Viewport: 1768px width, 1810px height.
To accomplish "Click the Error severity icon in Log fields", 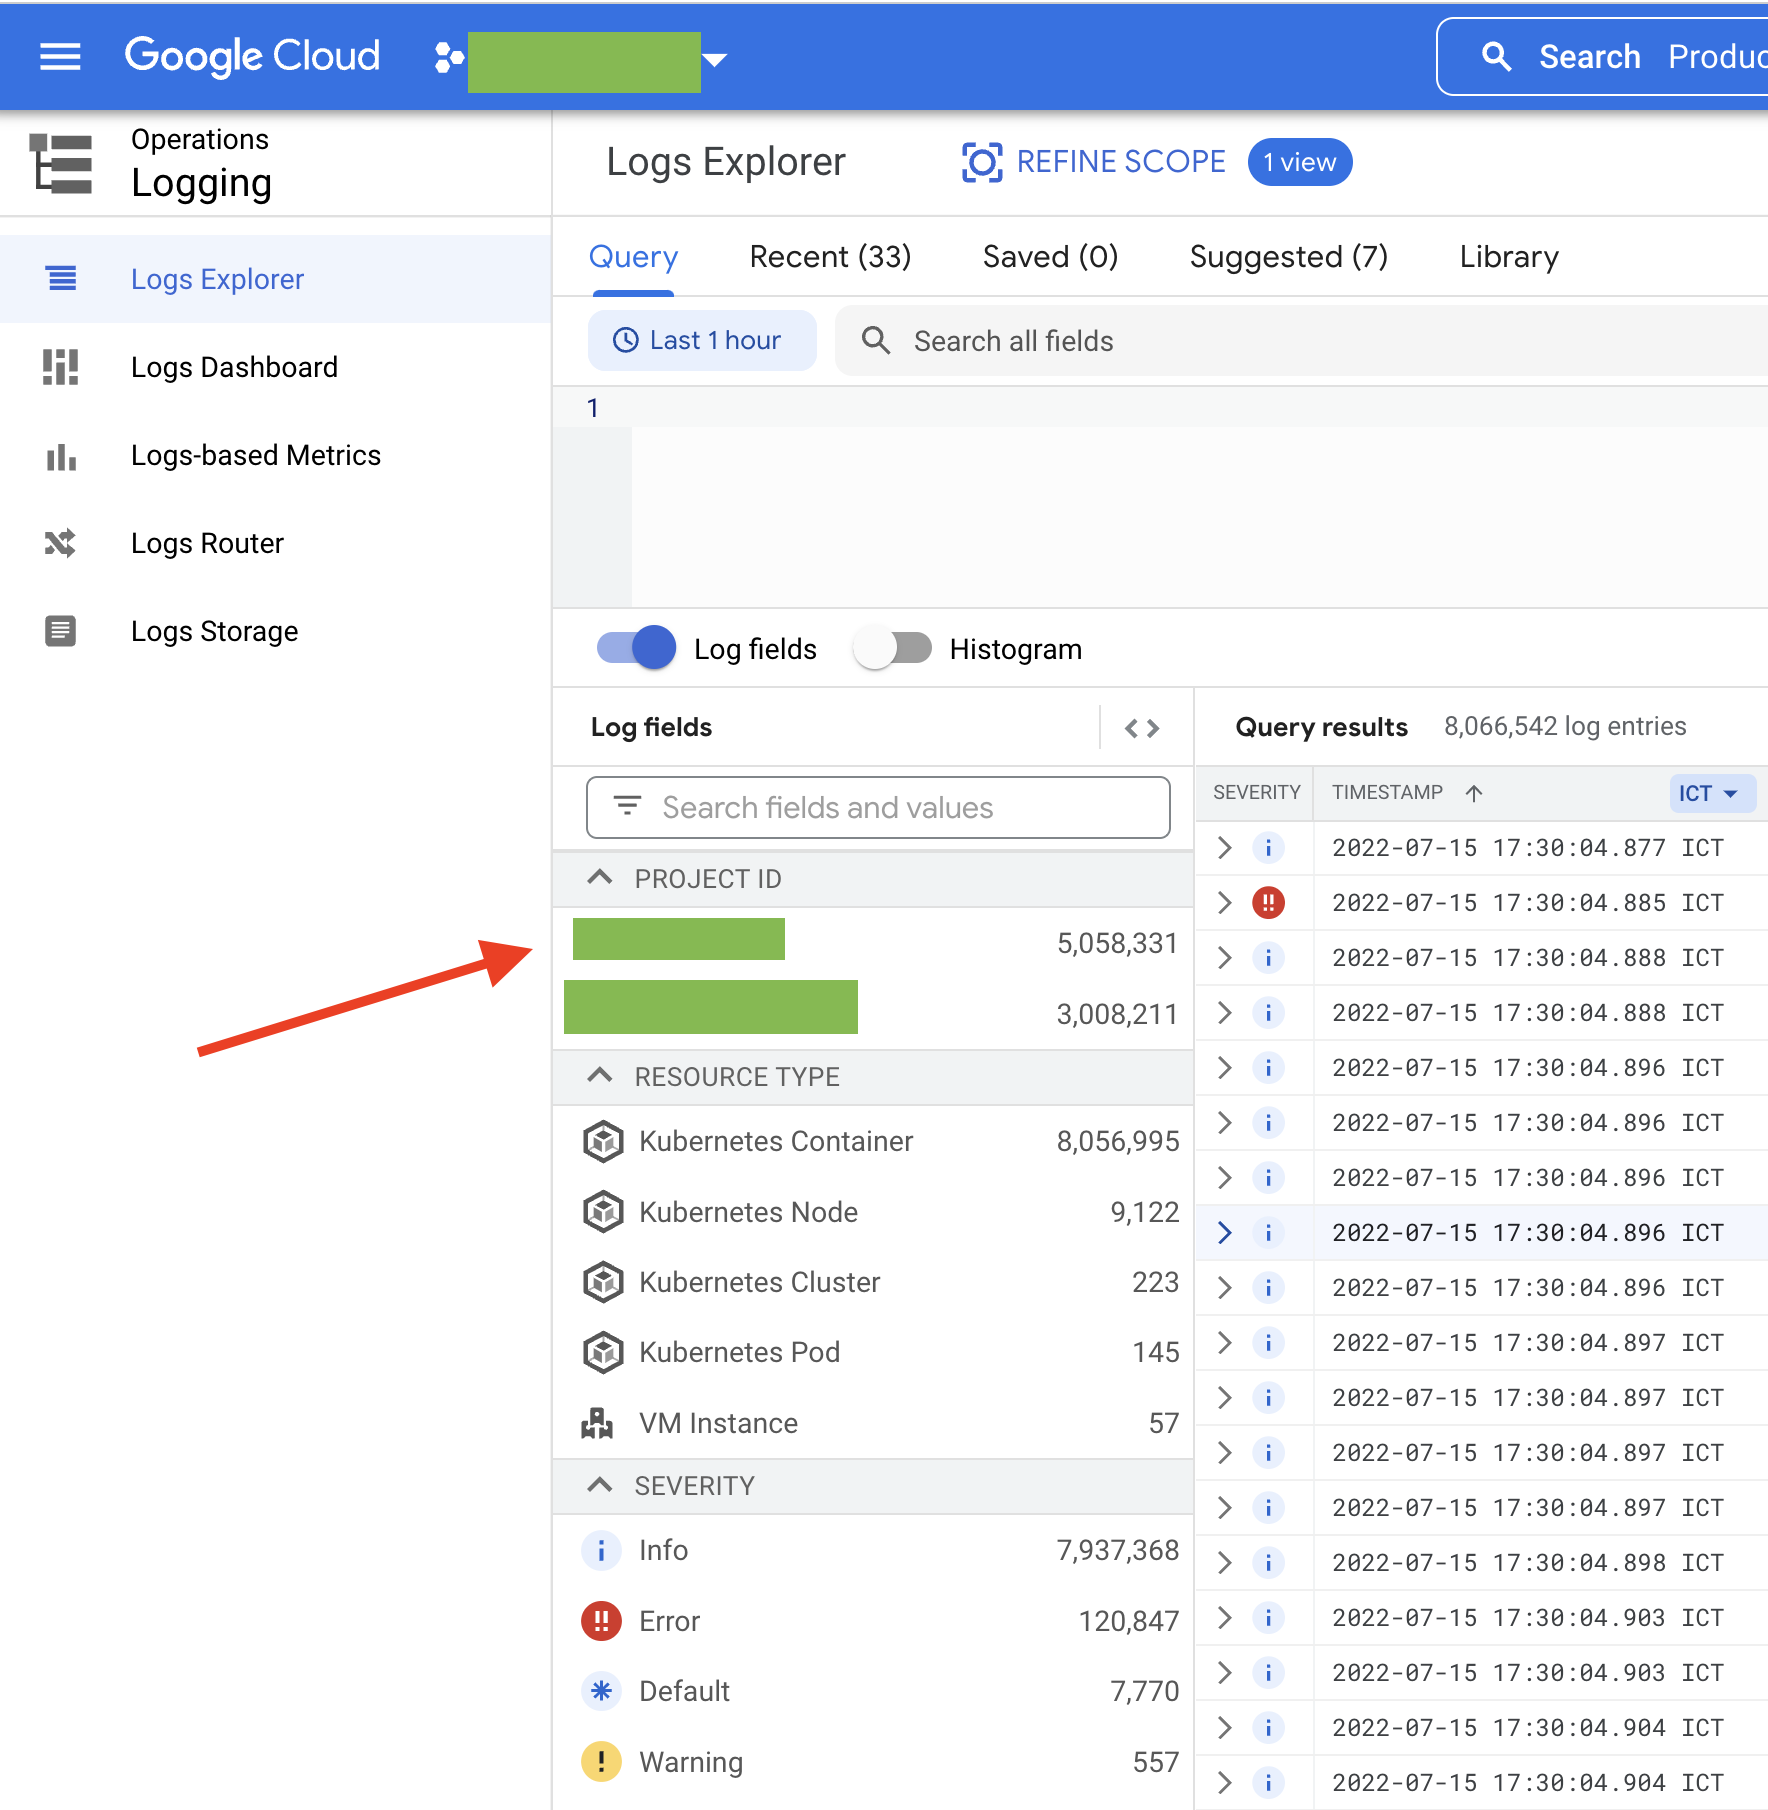I will 601,1621.
